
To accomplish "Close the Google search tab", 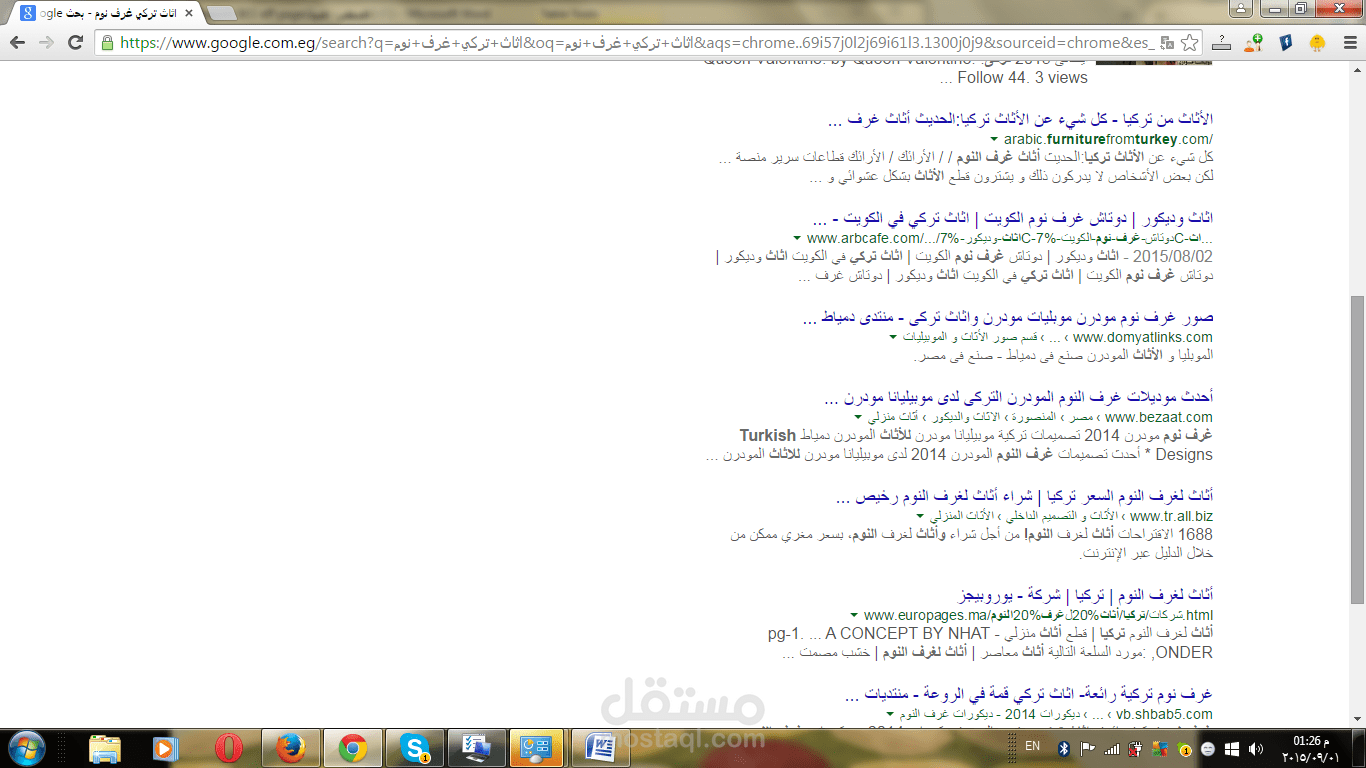I will tap(188, 13).
